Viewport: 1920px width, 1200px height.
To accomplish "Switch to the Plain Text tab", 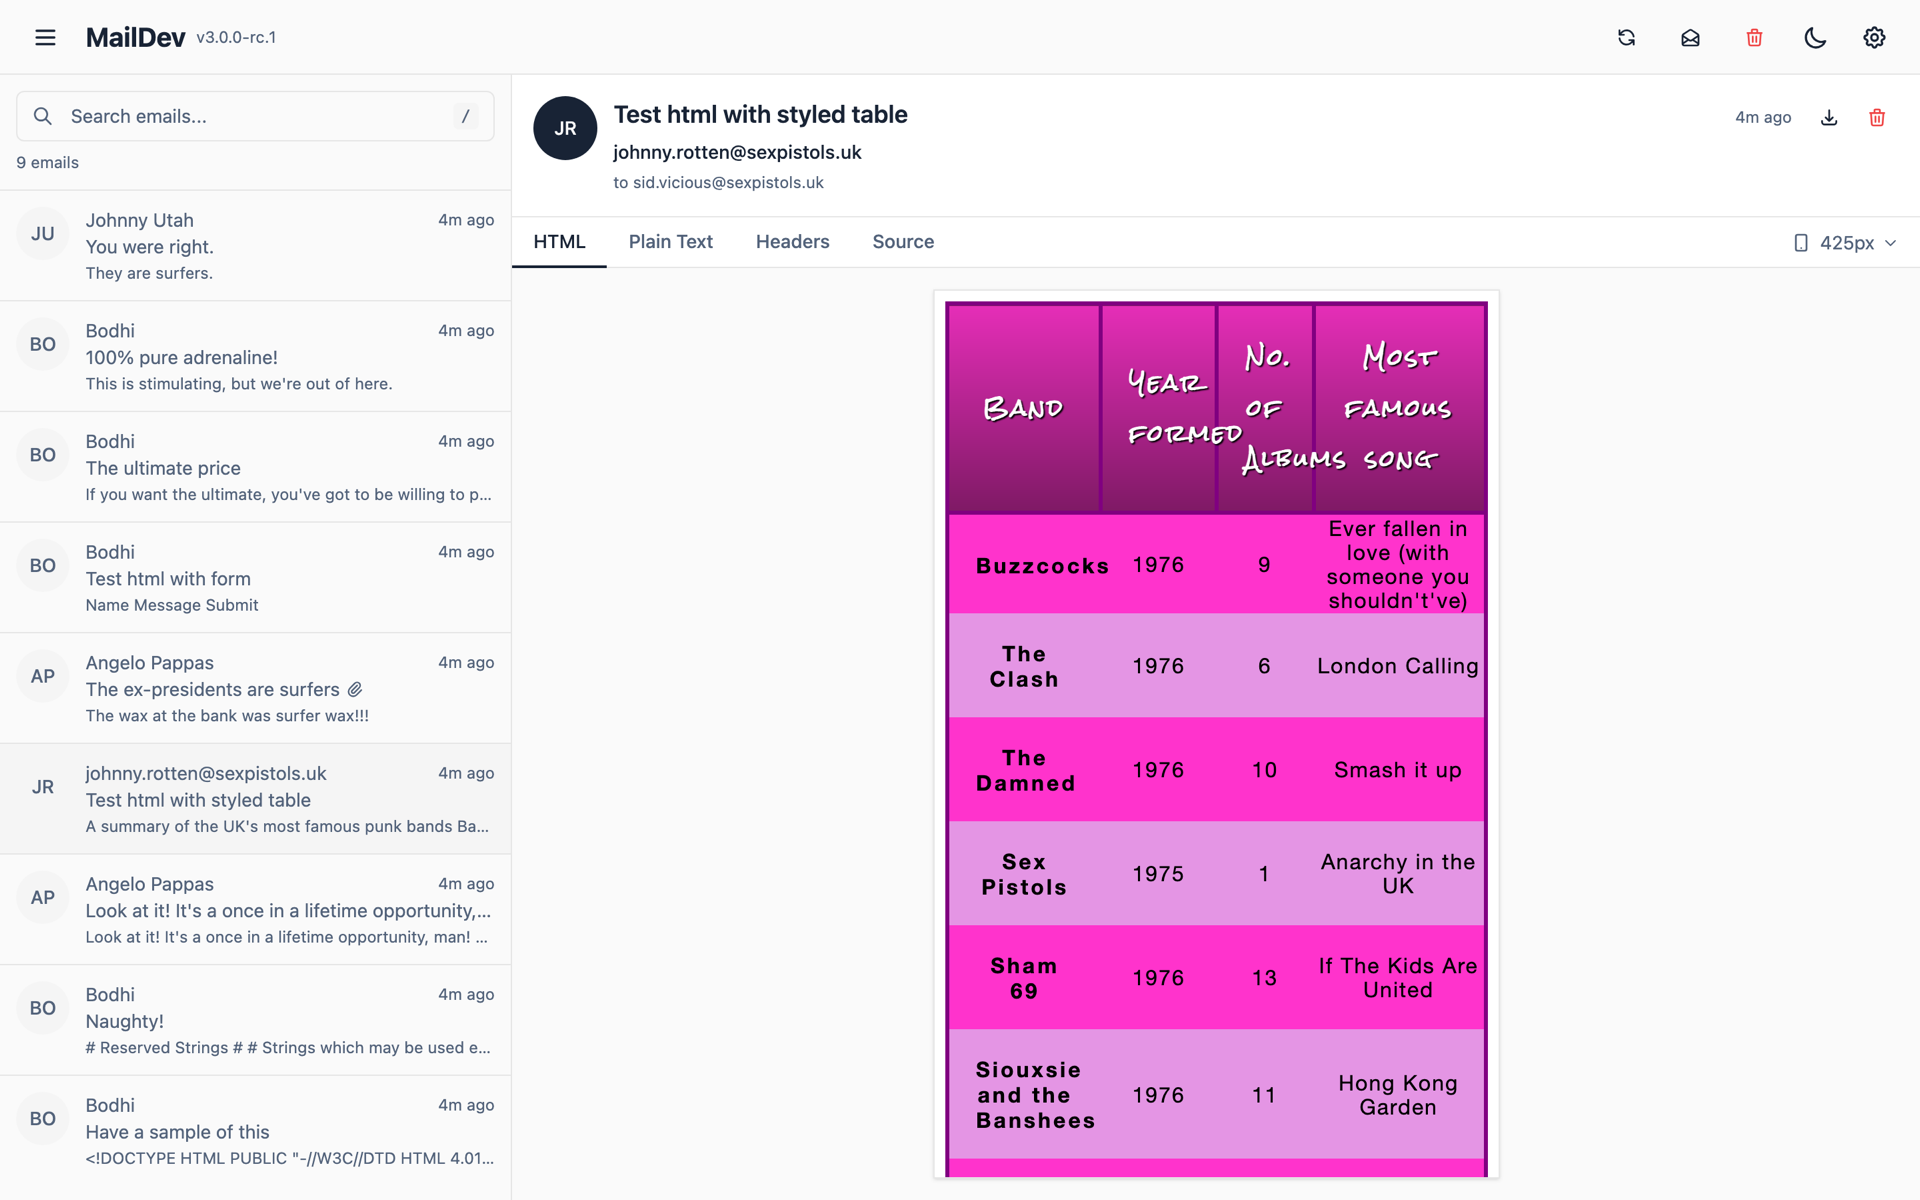I will click(671, 241).
